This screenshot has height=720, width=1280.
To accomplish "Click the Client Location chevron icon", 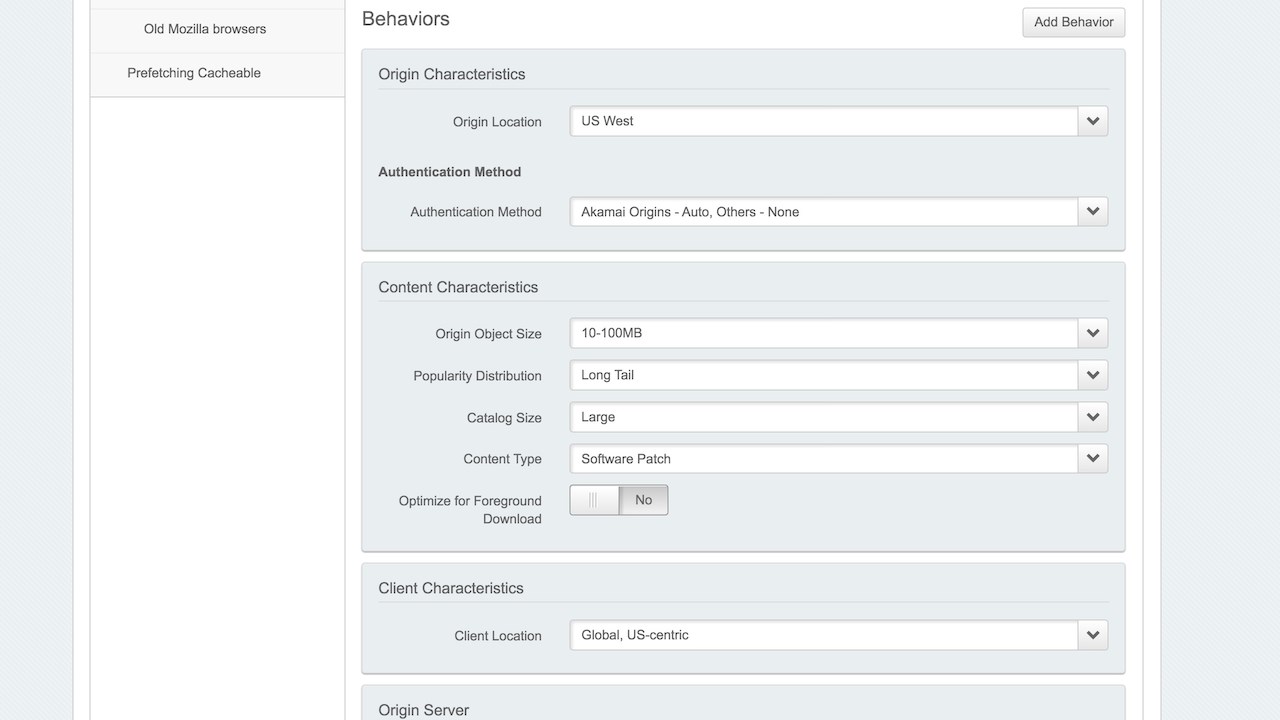I will [1093, 635].
